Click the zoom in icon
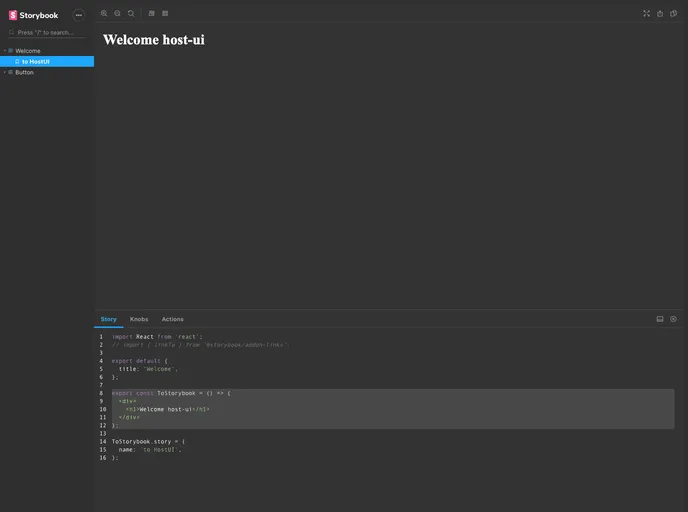This screenshot has height=512, width=688. pos(104,14)
